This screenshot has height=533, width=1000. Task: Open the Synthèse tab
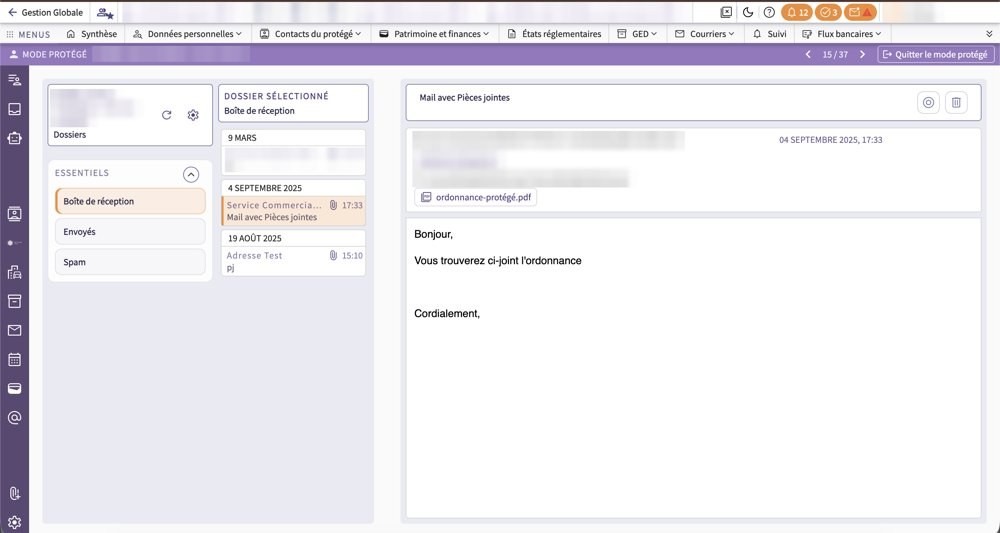coord(92,34)
